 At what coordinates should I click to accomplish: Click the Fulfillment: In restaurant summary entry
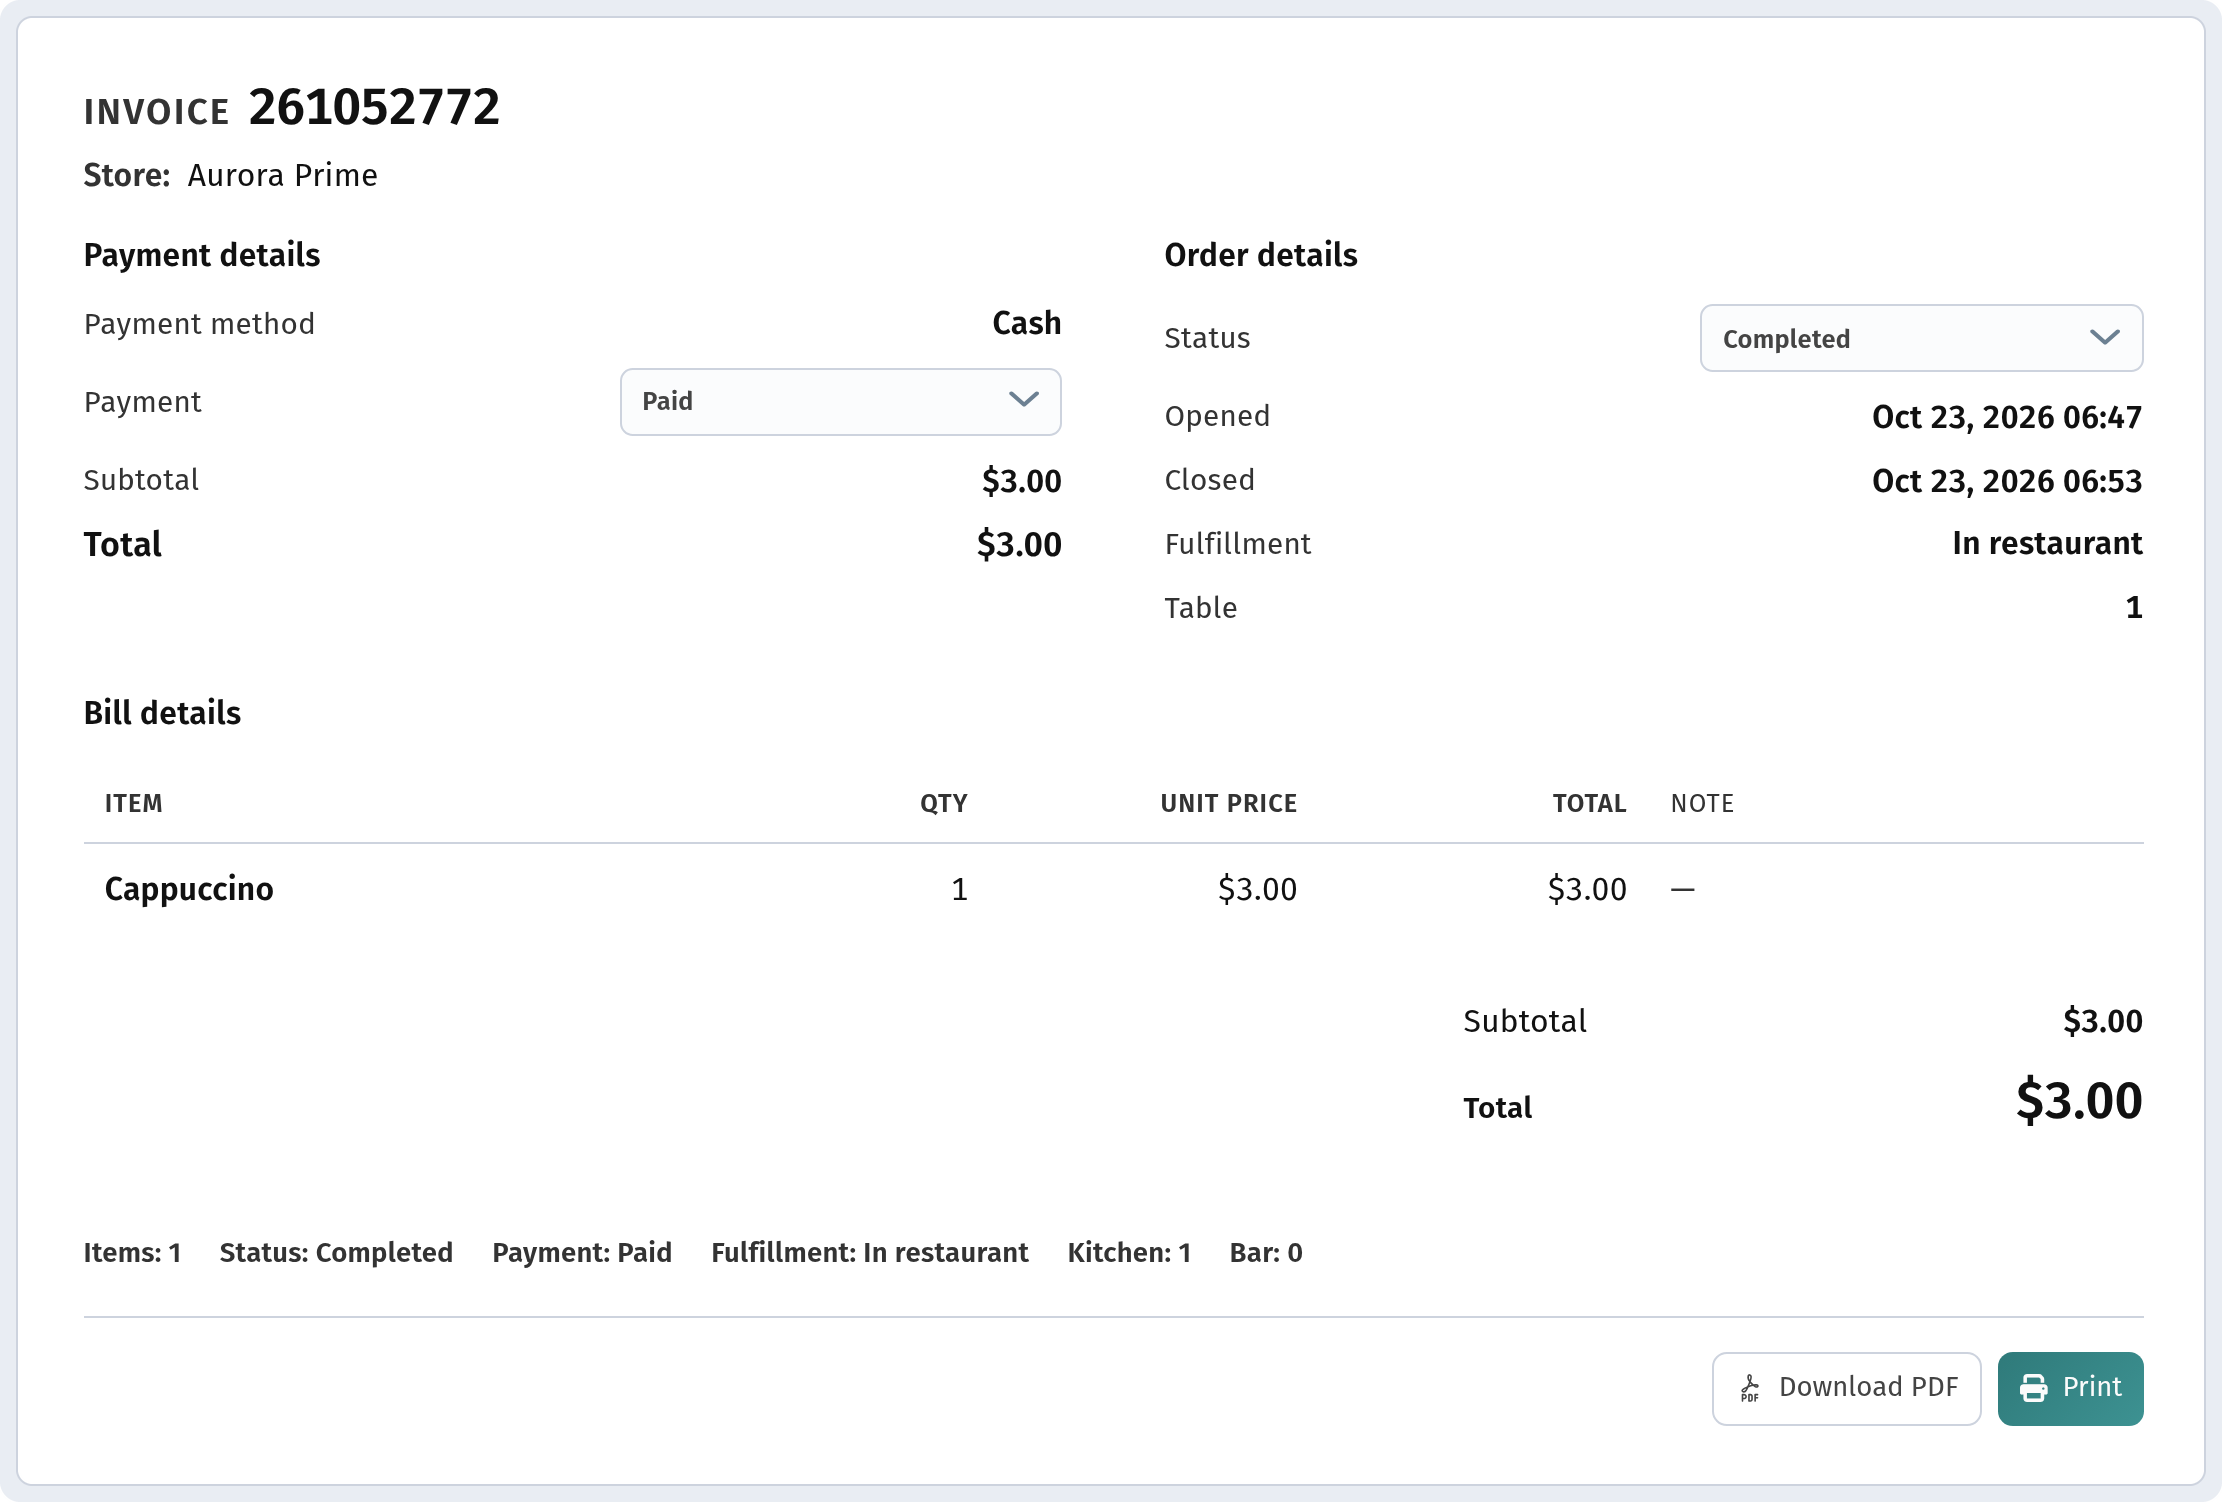coord(870,1252)
